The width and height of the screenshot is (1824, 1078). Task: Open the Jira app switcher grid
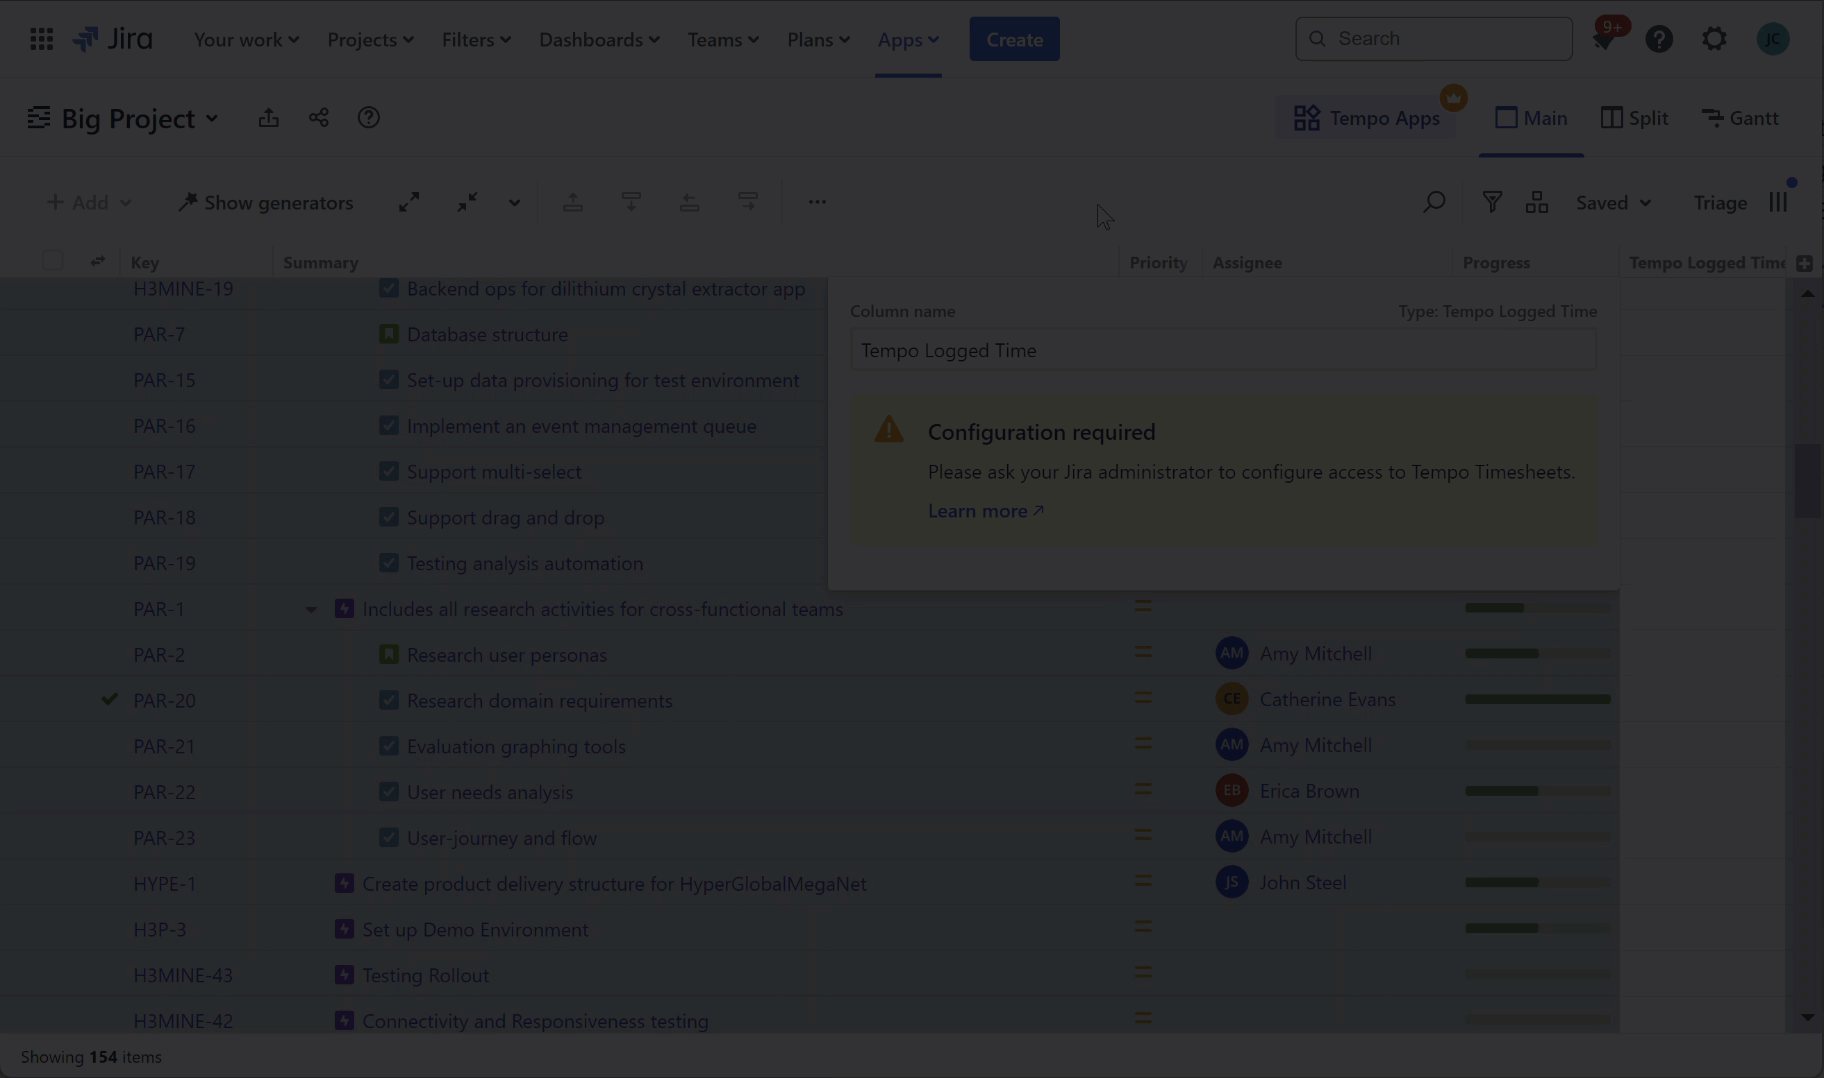click(41, 39)
